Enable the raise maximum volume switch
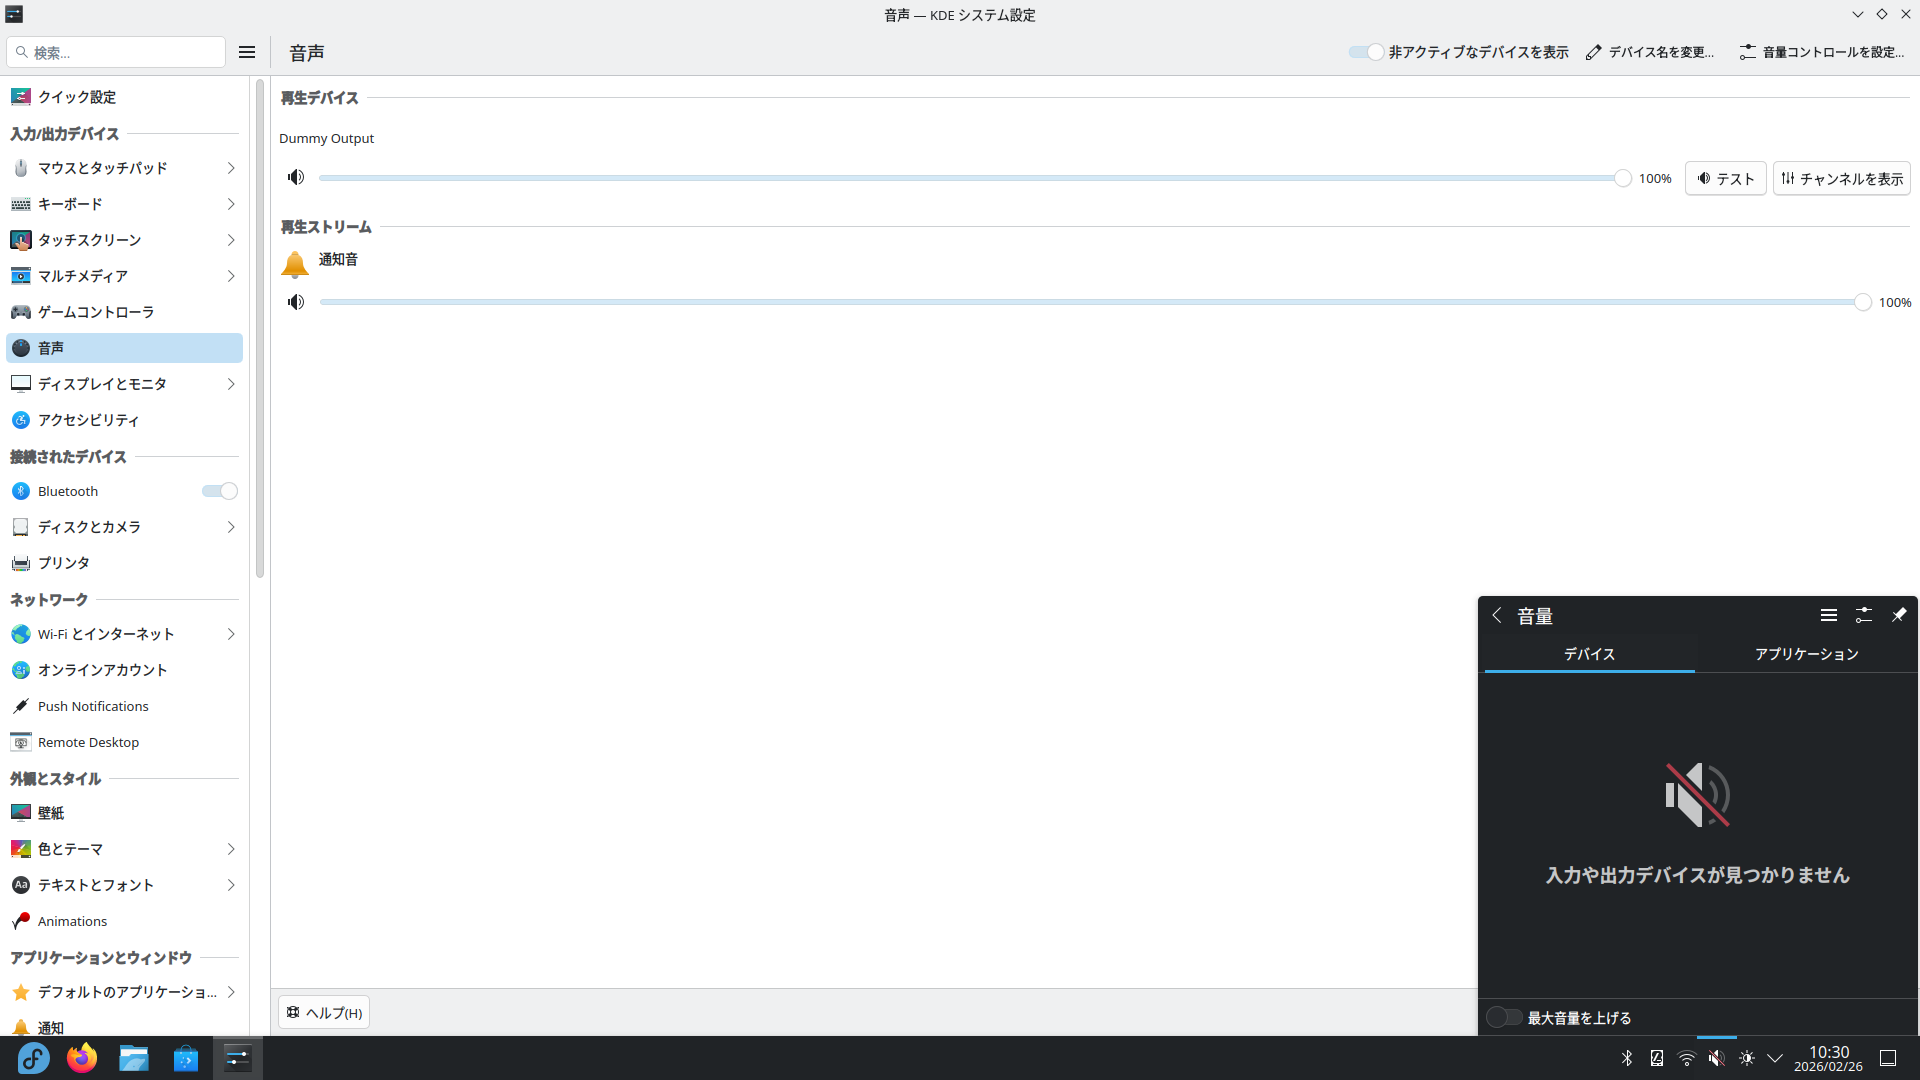1920x1080 pixels. pyautogui.click(x=1503, y=1017)
